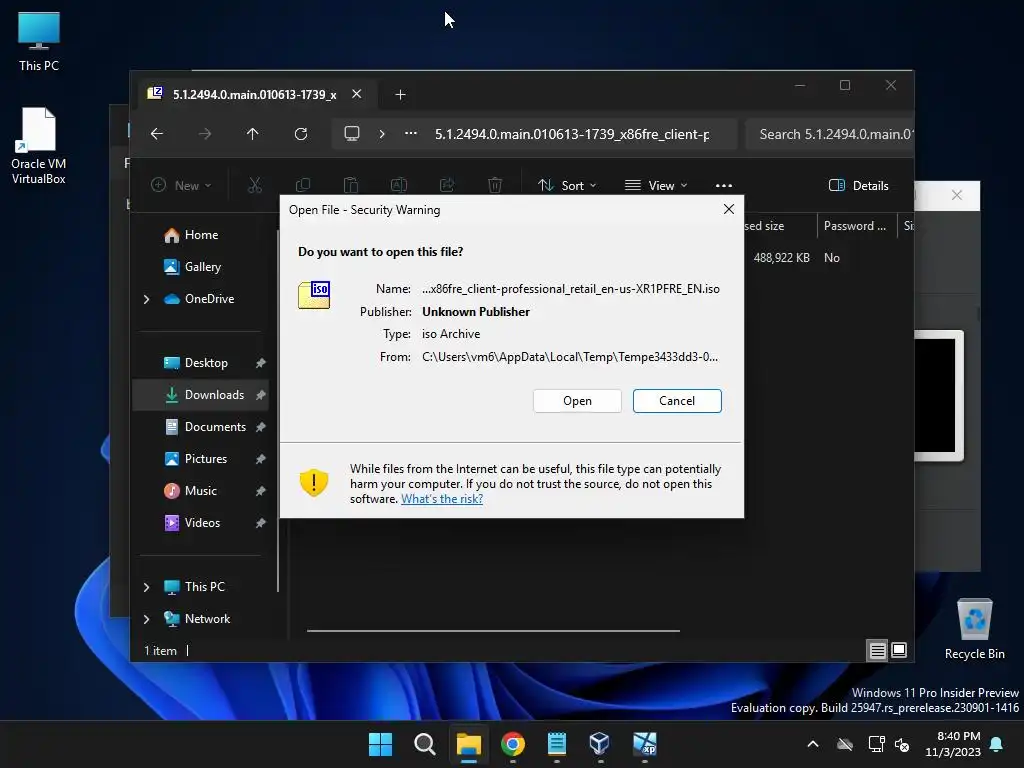The width and height of the screenshot is (1024, 768).
Task: Click the Cut scissors icon
Action: pyautogui.click(x=255, y=185)
